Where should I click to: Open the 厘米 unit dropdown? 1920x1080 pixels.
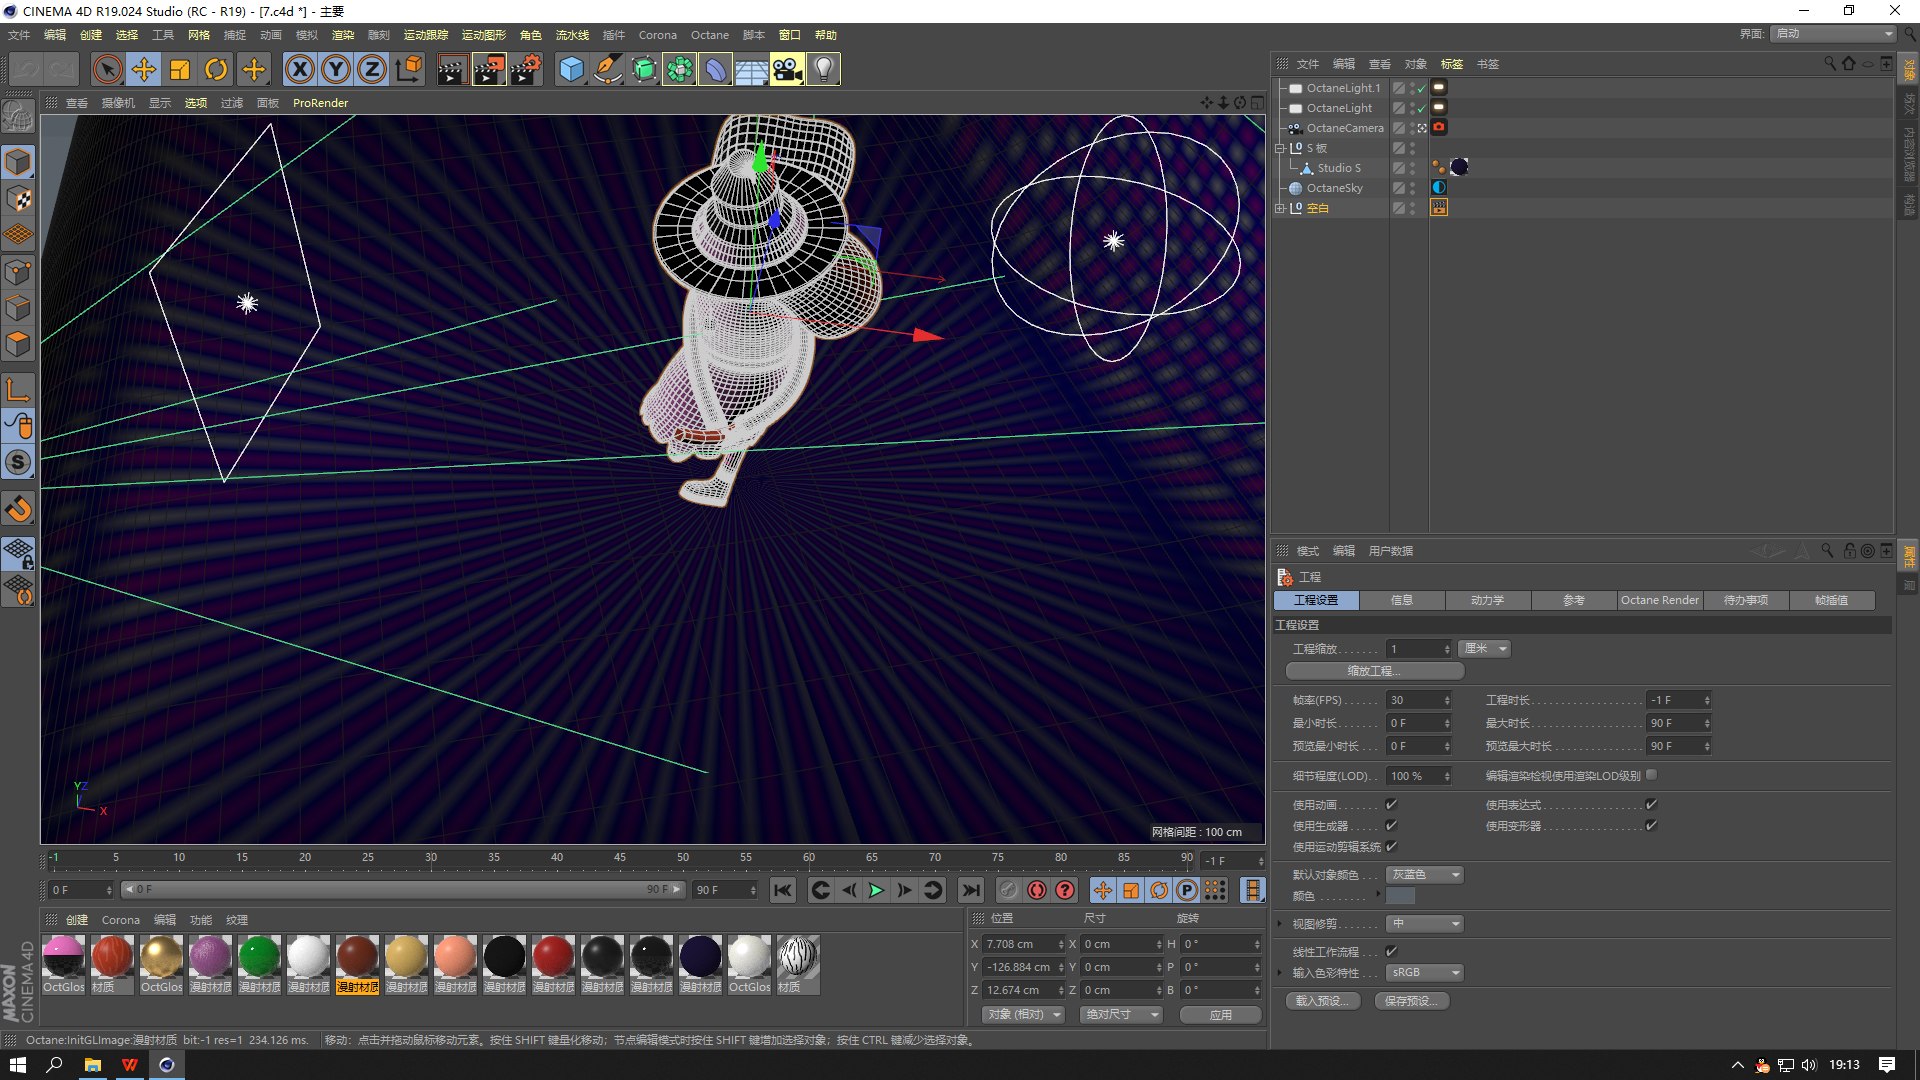point(1484,649)
